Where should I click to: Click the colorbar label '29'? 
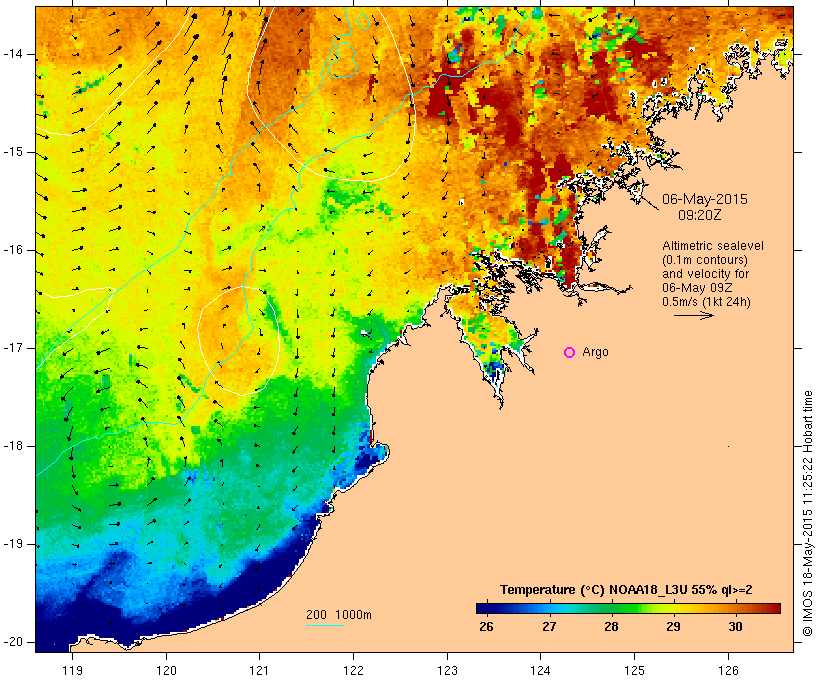coord(673,627)
